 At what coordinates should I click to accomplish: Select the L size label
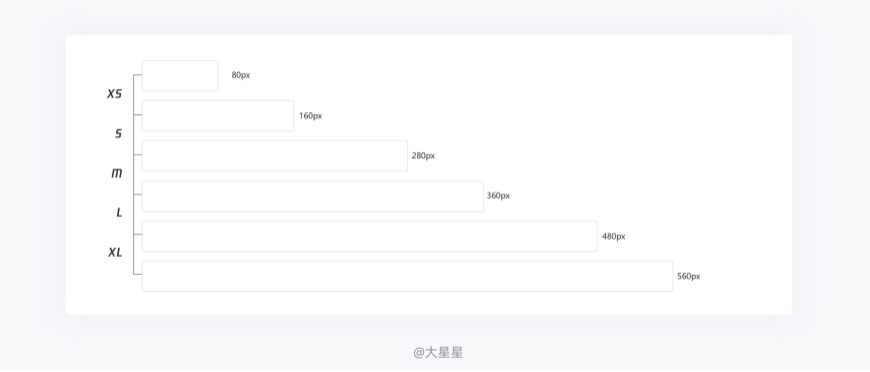(119, 213)
